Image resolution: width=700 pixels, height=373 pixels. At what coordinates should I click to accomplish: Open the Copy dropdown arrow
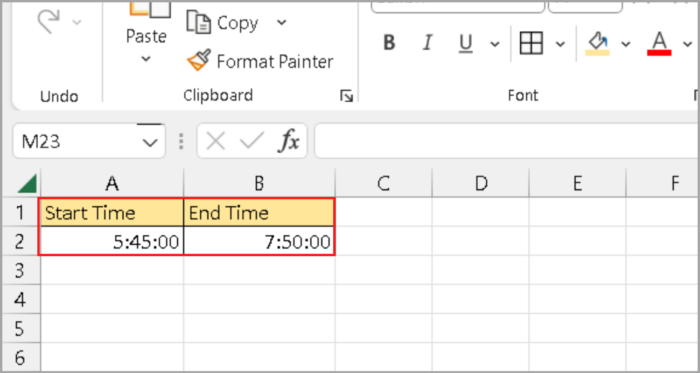[x=282, y=22]
